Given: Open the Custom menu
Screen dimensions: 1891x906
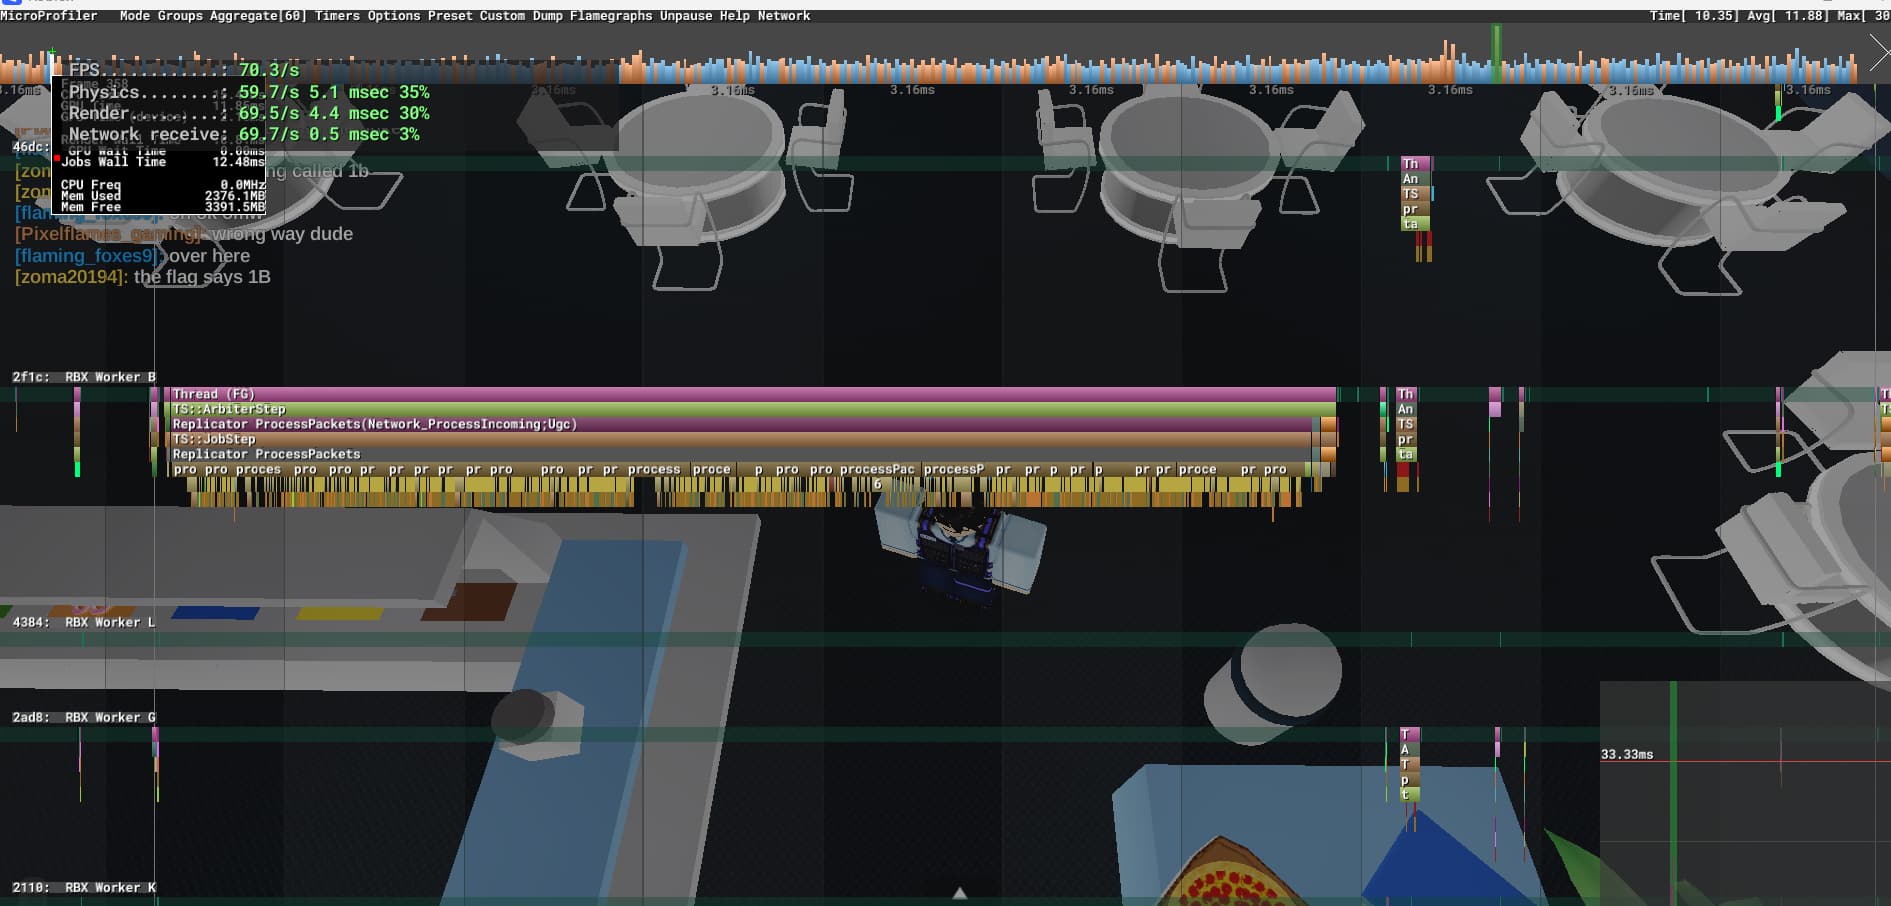Looking at the screenshot, I should tap(502, 16).
